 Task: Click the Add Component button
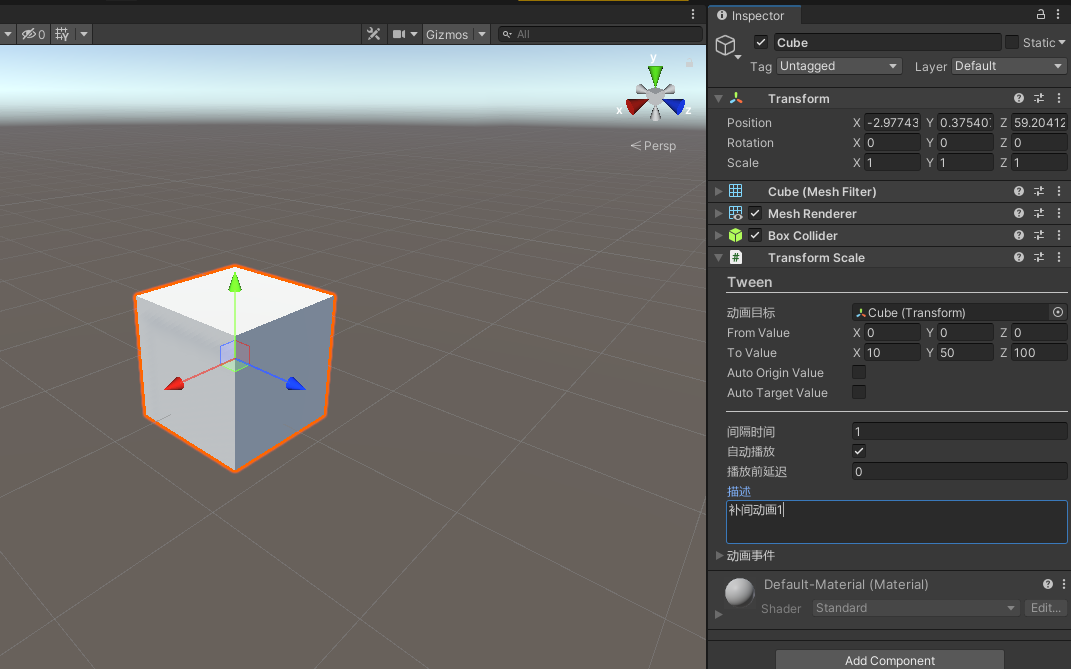(x=889, y=660)
